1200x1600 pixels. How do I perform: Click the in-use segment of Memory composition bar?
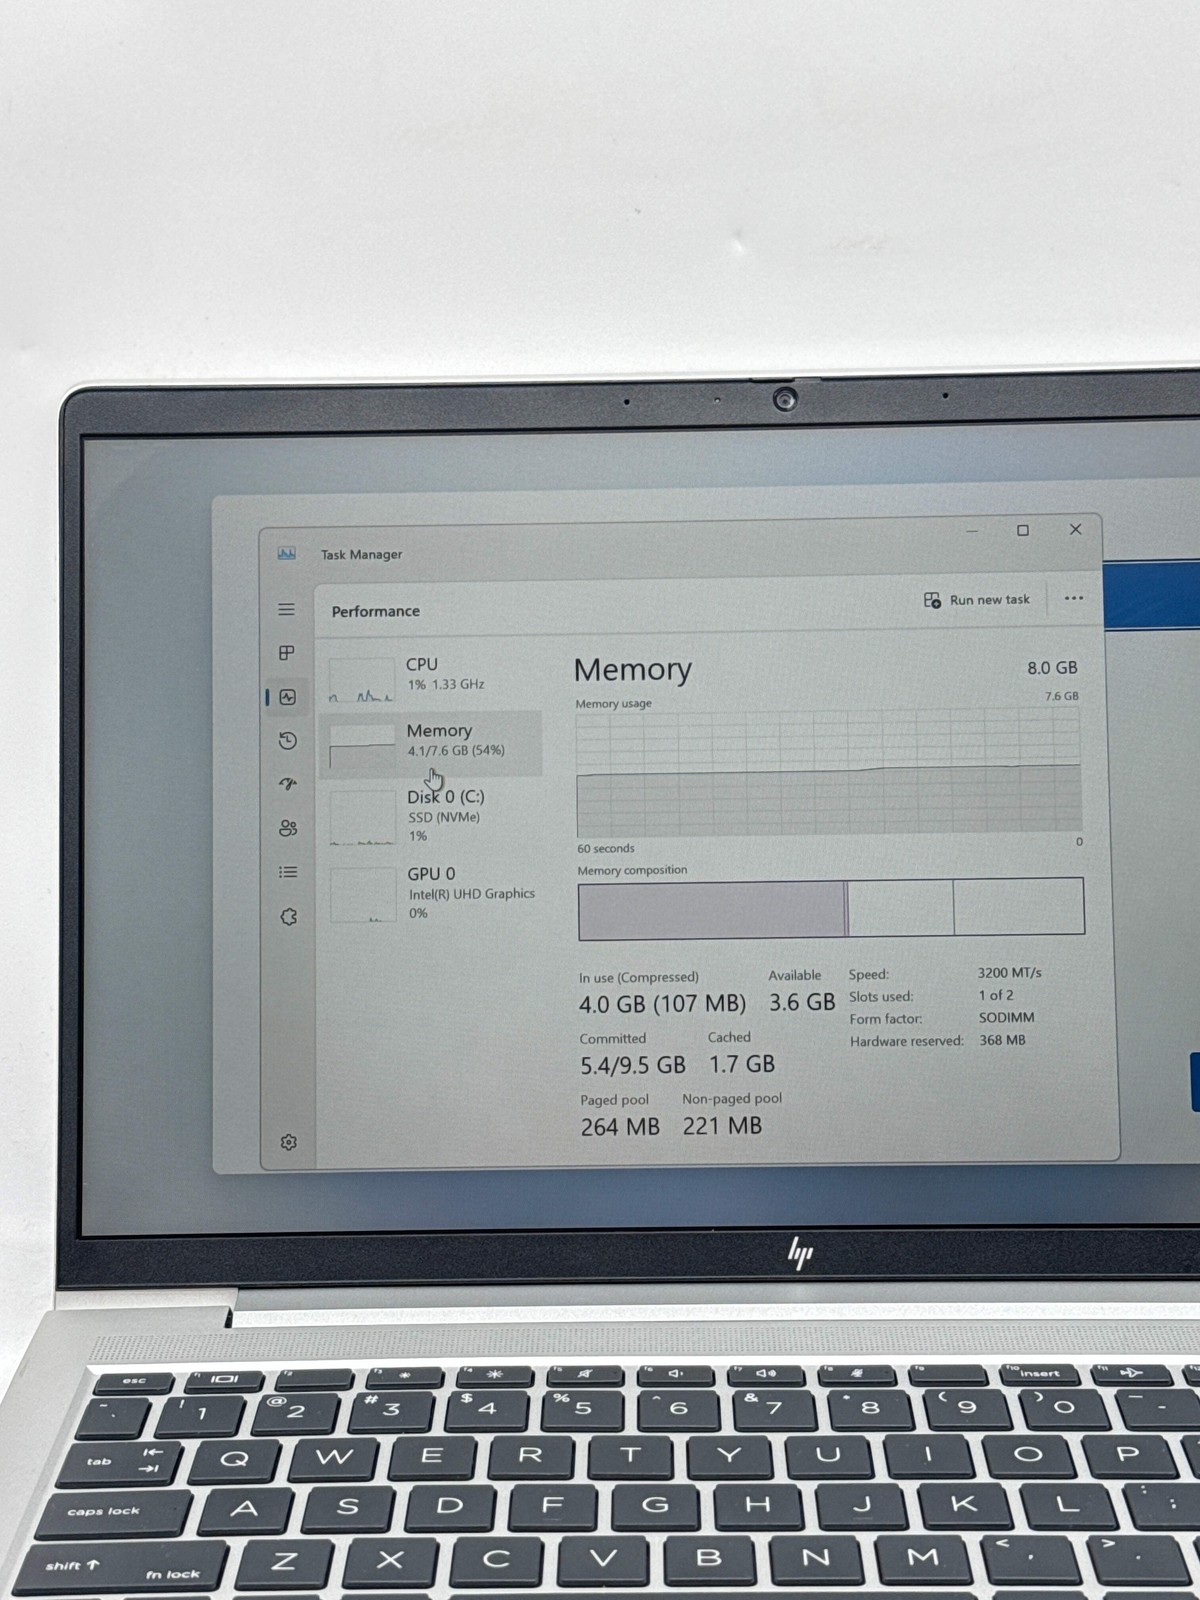click(712, 910)
